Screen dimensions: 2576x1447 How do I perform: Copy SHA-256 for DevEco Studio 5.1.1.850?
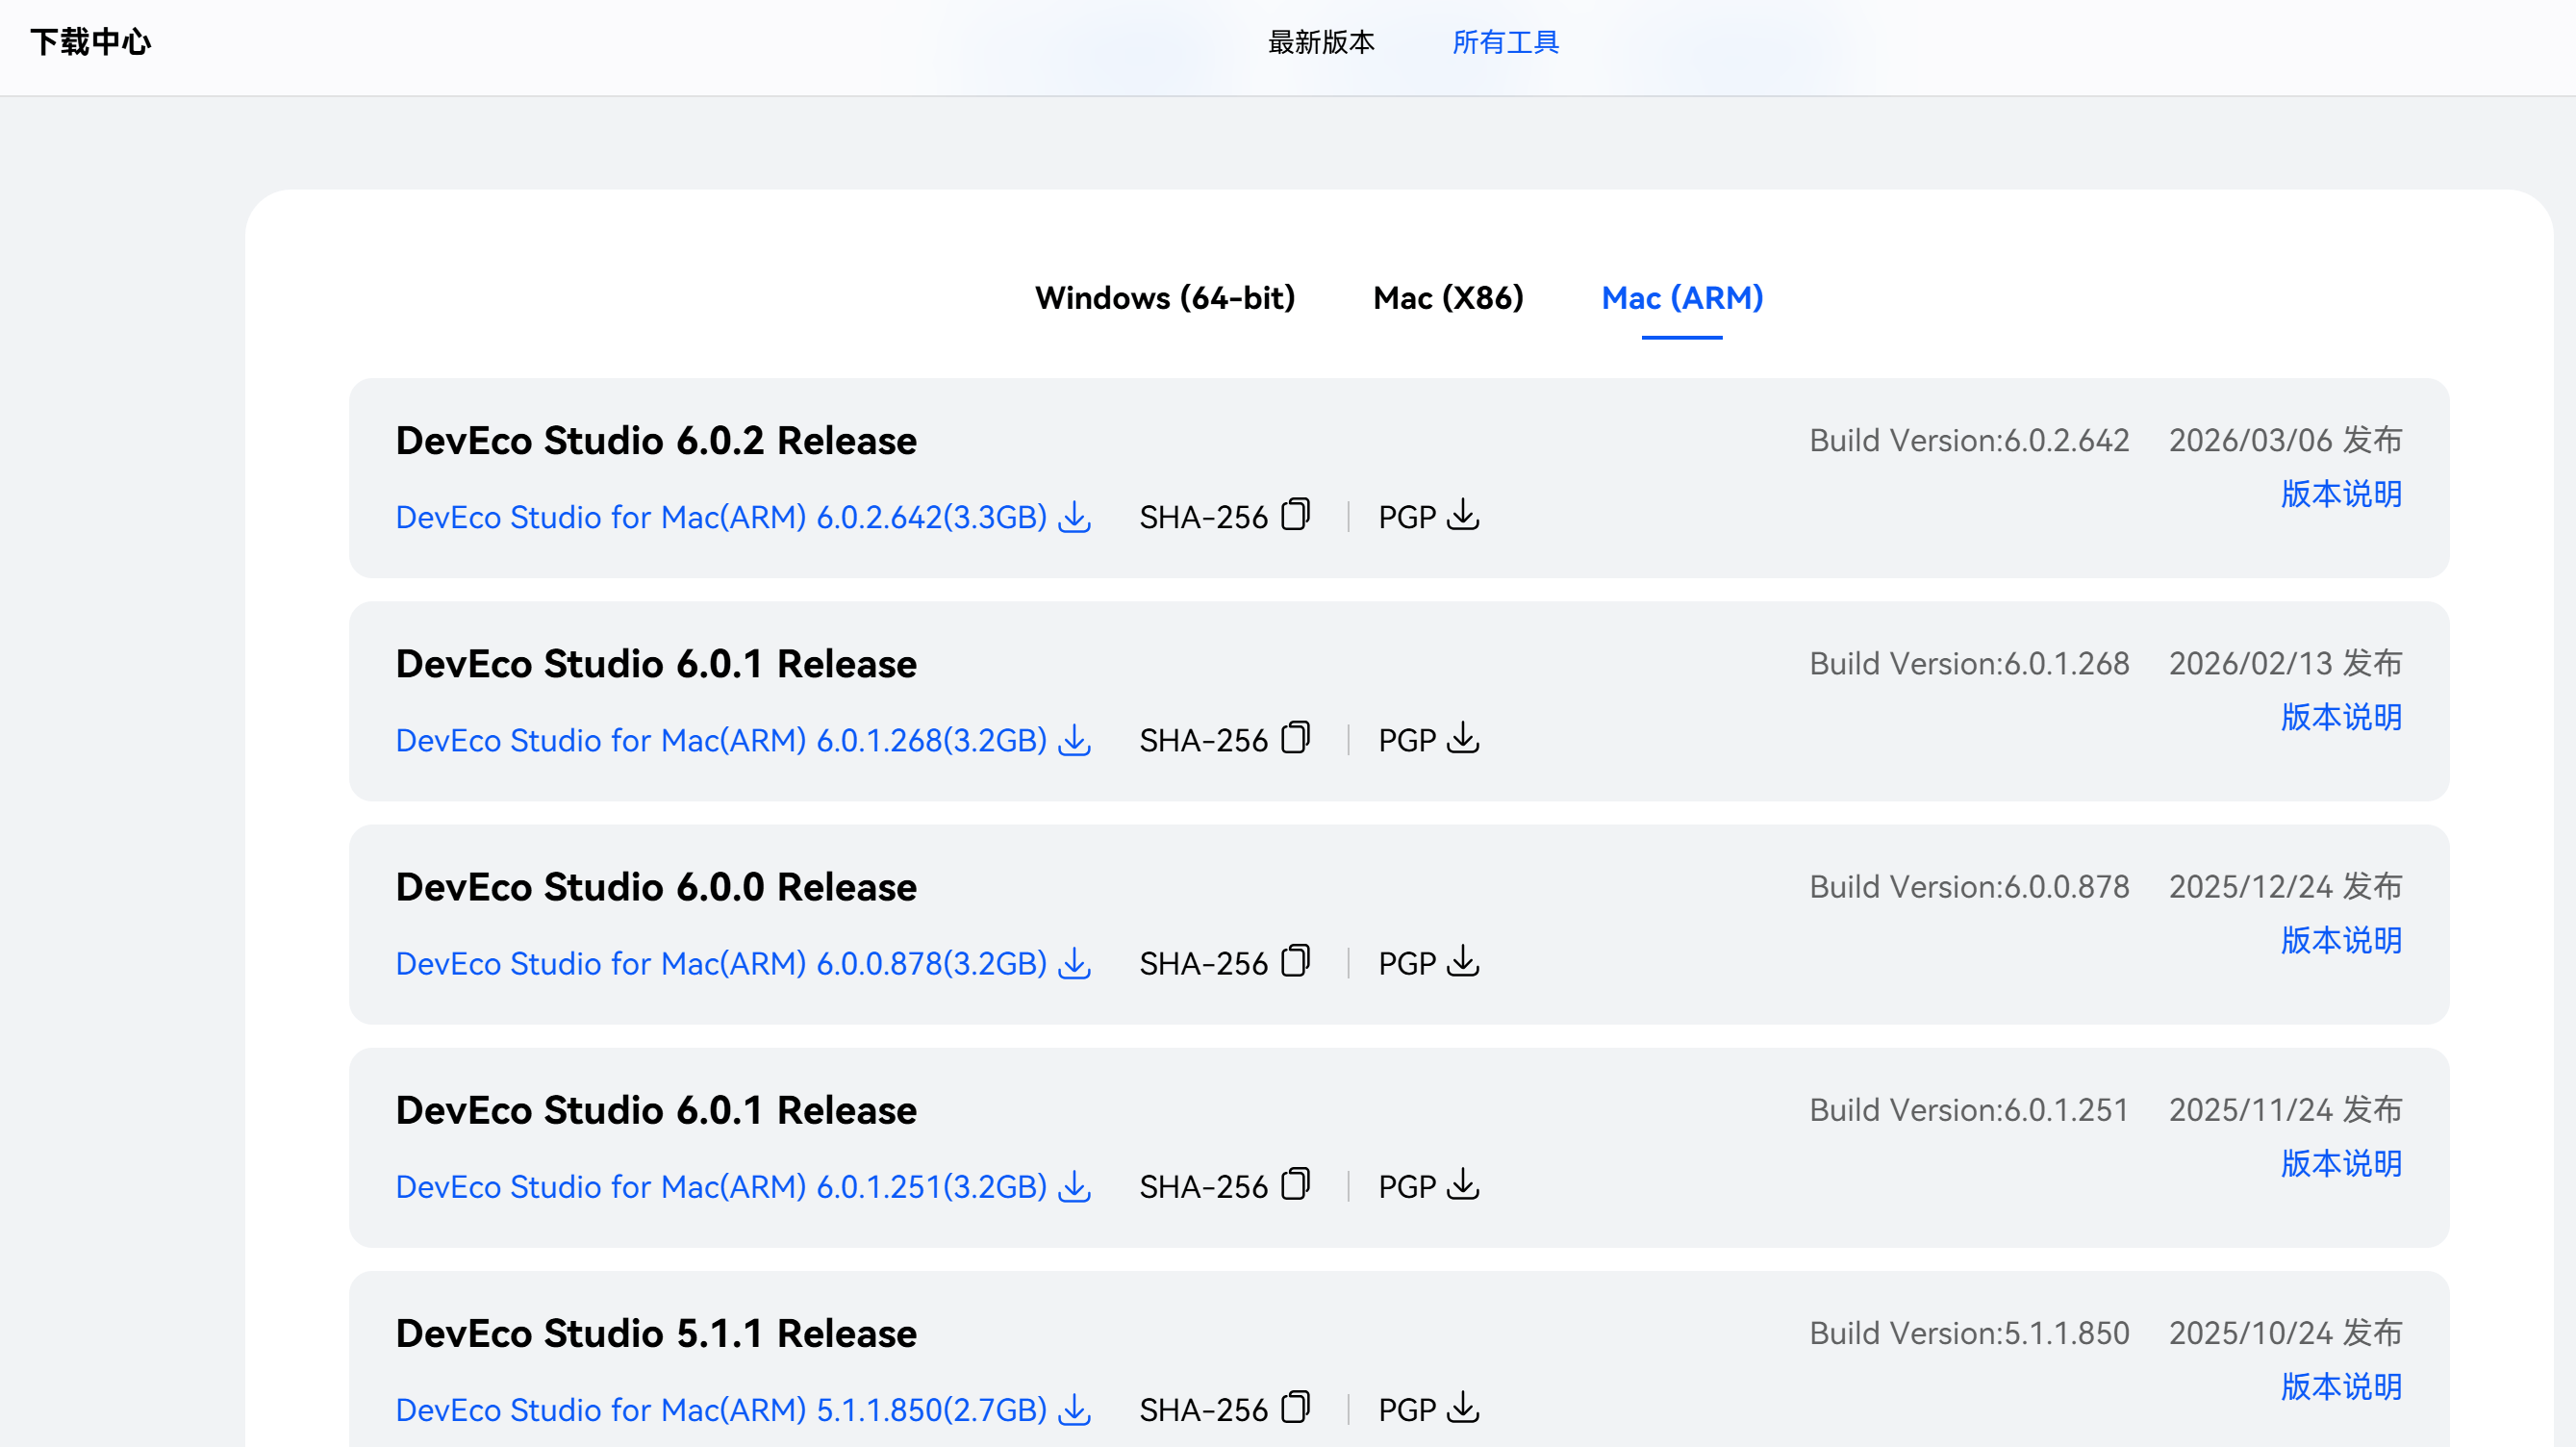(1296, 1406)
